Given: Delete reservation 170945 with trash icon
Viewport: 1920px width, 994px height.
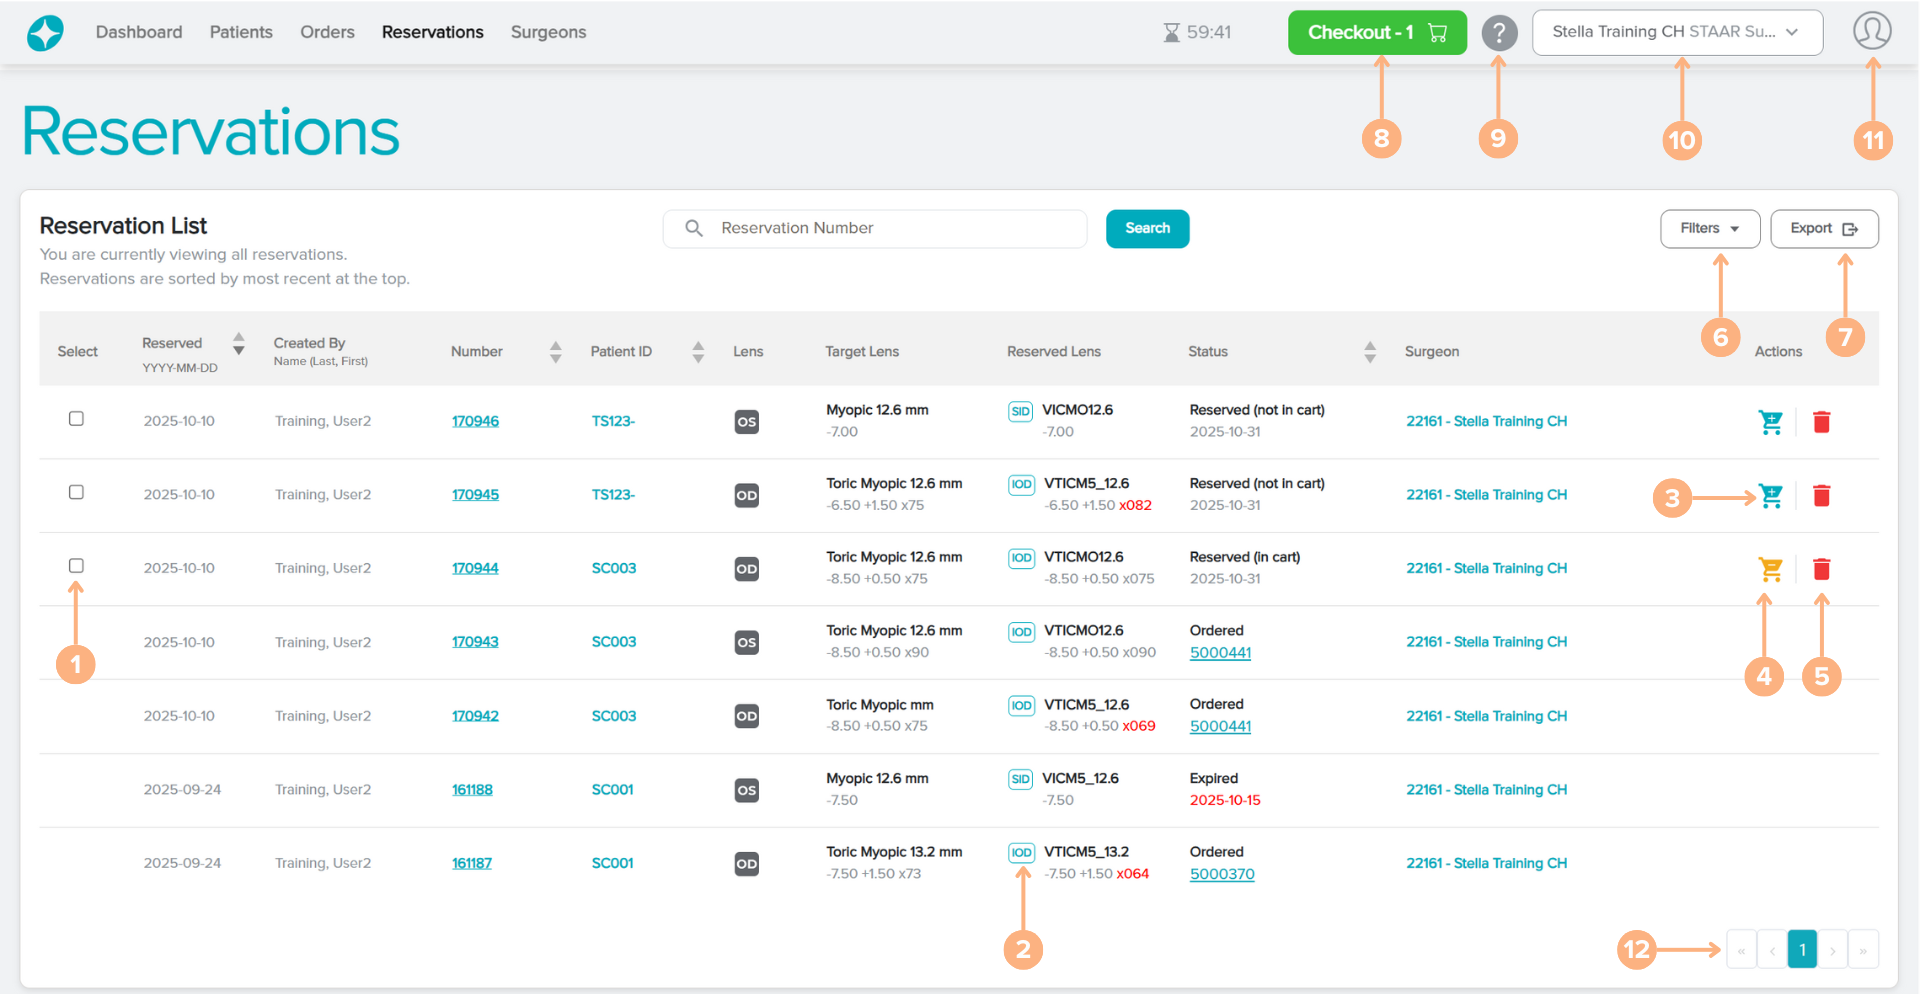Looking at the screenshot, I should pyautogui.click(x=1821, y=496).
